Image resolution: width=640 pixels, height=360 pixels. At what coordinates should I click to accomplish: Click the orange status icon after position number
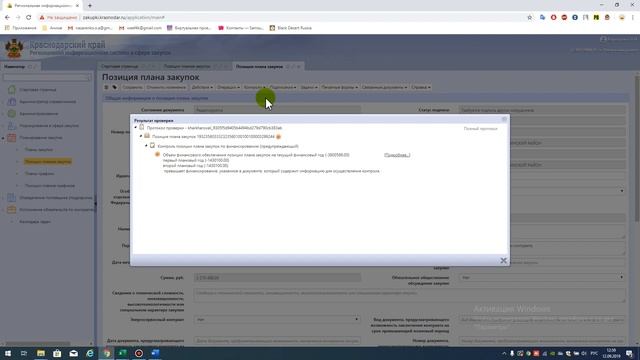point(279,137)
